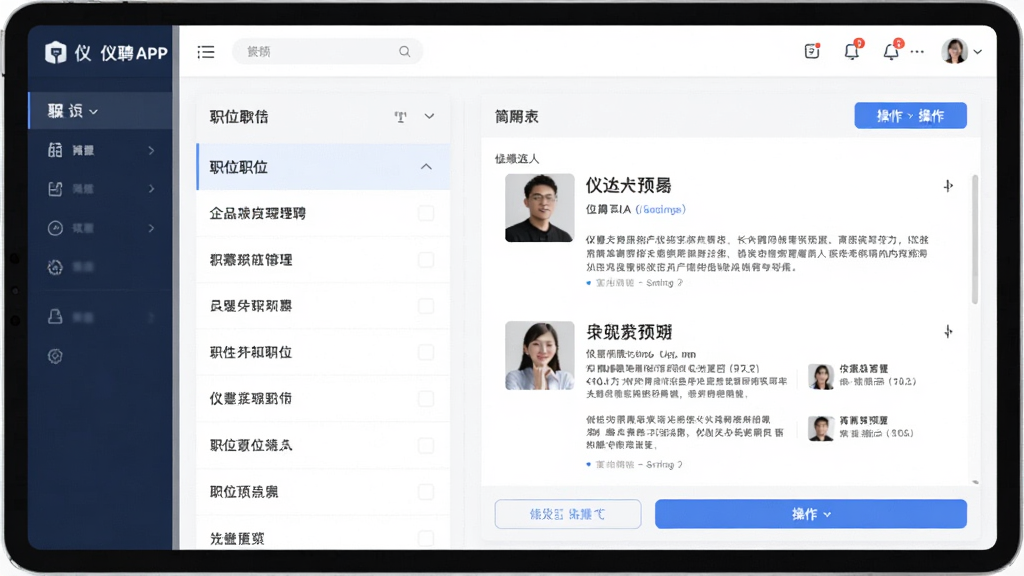Screen dimensions: 1024x576
Task: Check the box on 职性 fourth row
Action: pos(426,353)
